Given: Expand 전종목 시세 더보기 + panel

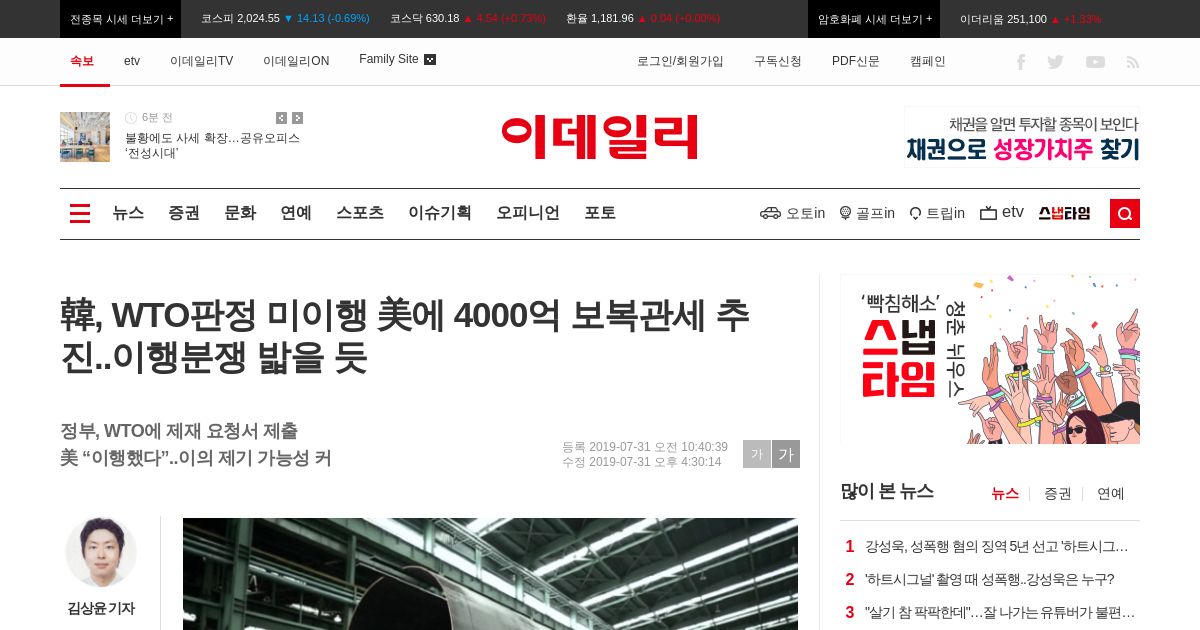Looking at the screenshot, I should 121,19.
